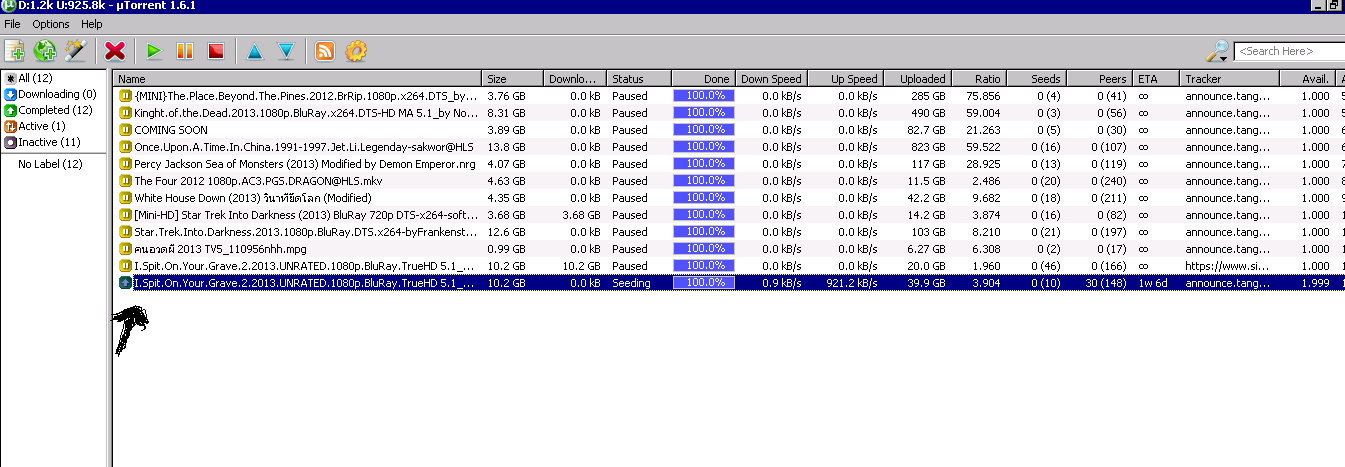The width and height of the screenshot is (1345, 467).
Task: Sort by the Peers column header
Action: click(x=1099, y=78)
